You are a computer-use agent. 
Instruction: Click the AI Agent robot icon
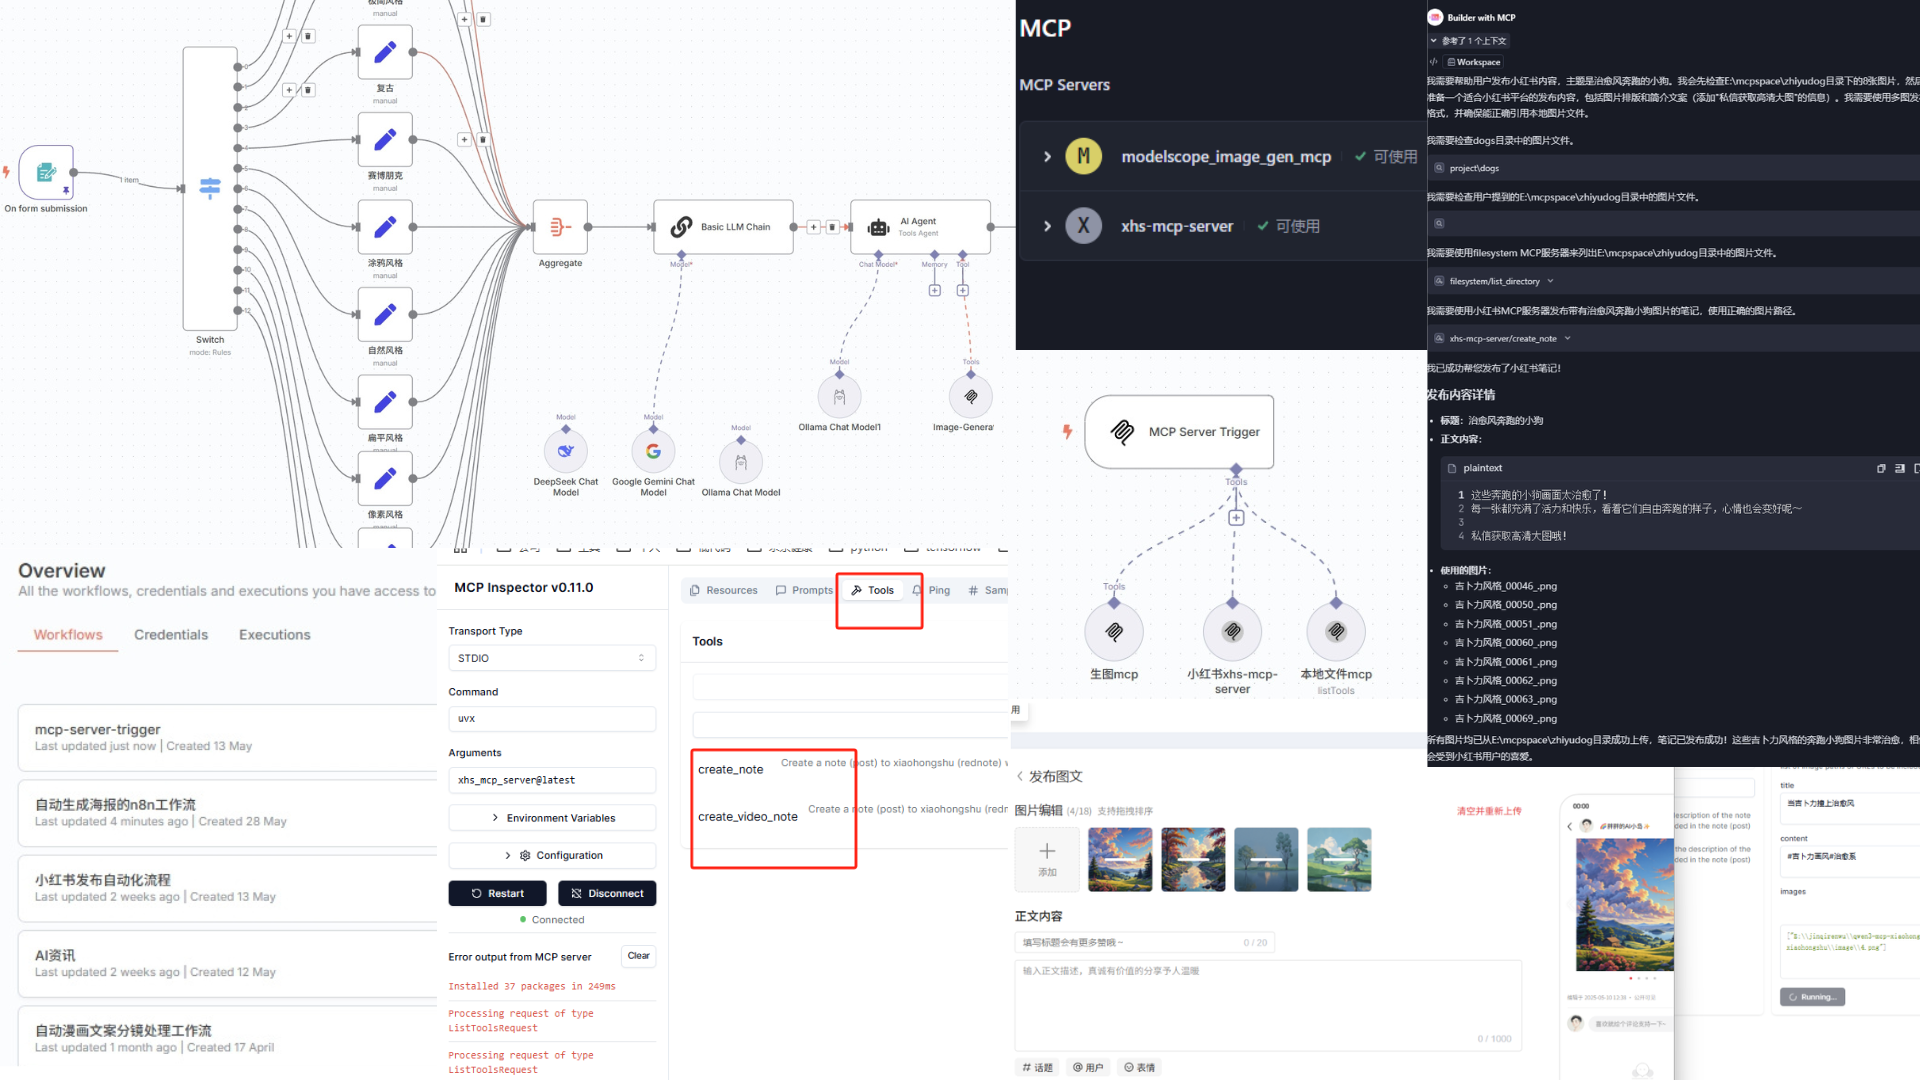(879, 228)
